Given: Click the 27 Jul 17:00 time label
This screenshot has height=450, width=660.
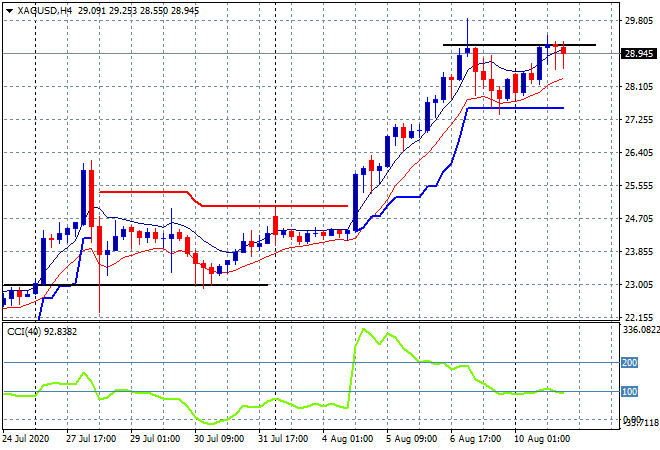Looking at the screenshot, I should [91, 439].
